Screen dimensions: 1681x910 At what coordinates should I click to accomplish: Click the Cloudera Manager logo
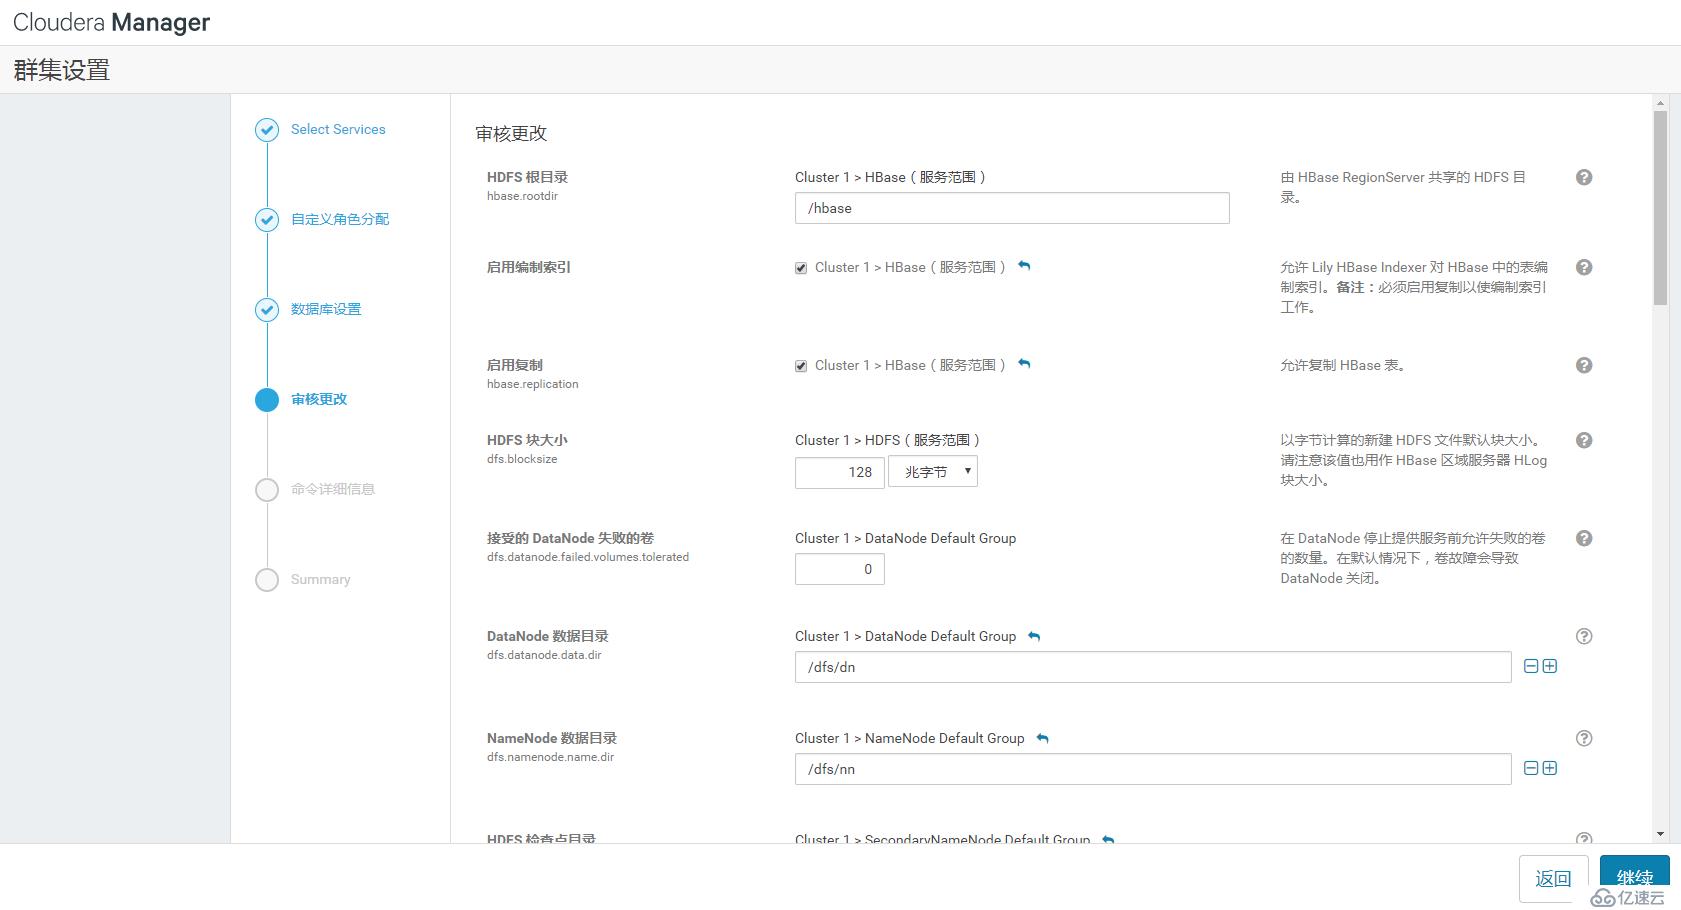tap(111, 22)
